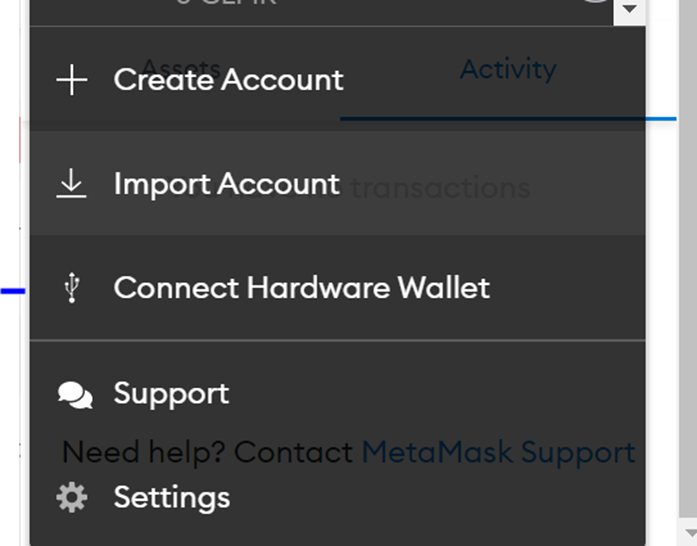Screen dimensions: 697x546
Task: Click the plus icon beside Create Account
Action: [72, 80]
